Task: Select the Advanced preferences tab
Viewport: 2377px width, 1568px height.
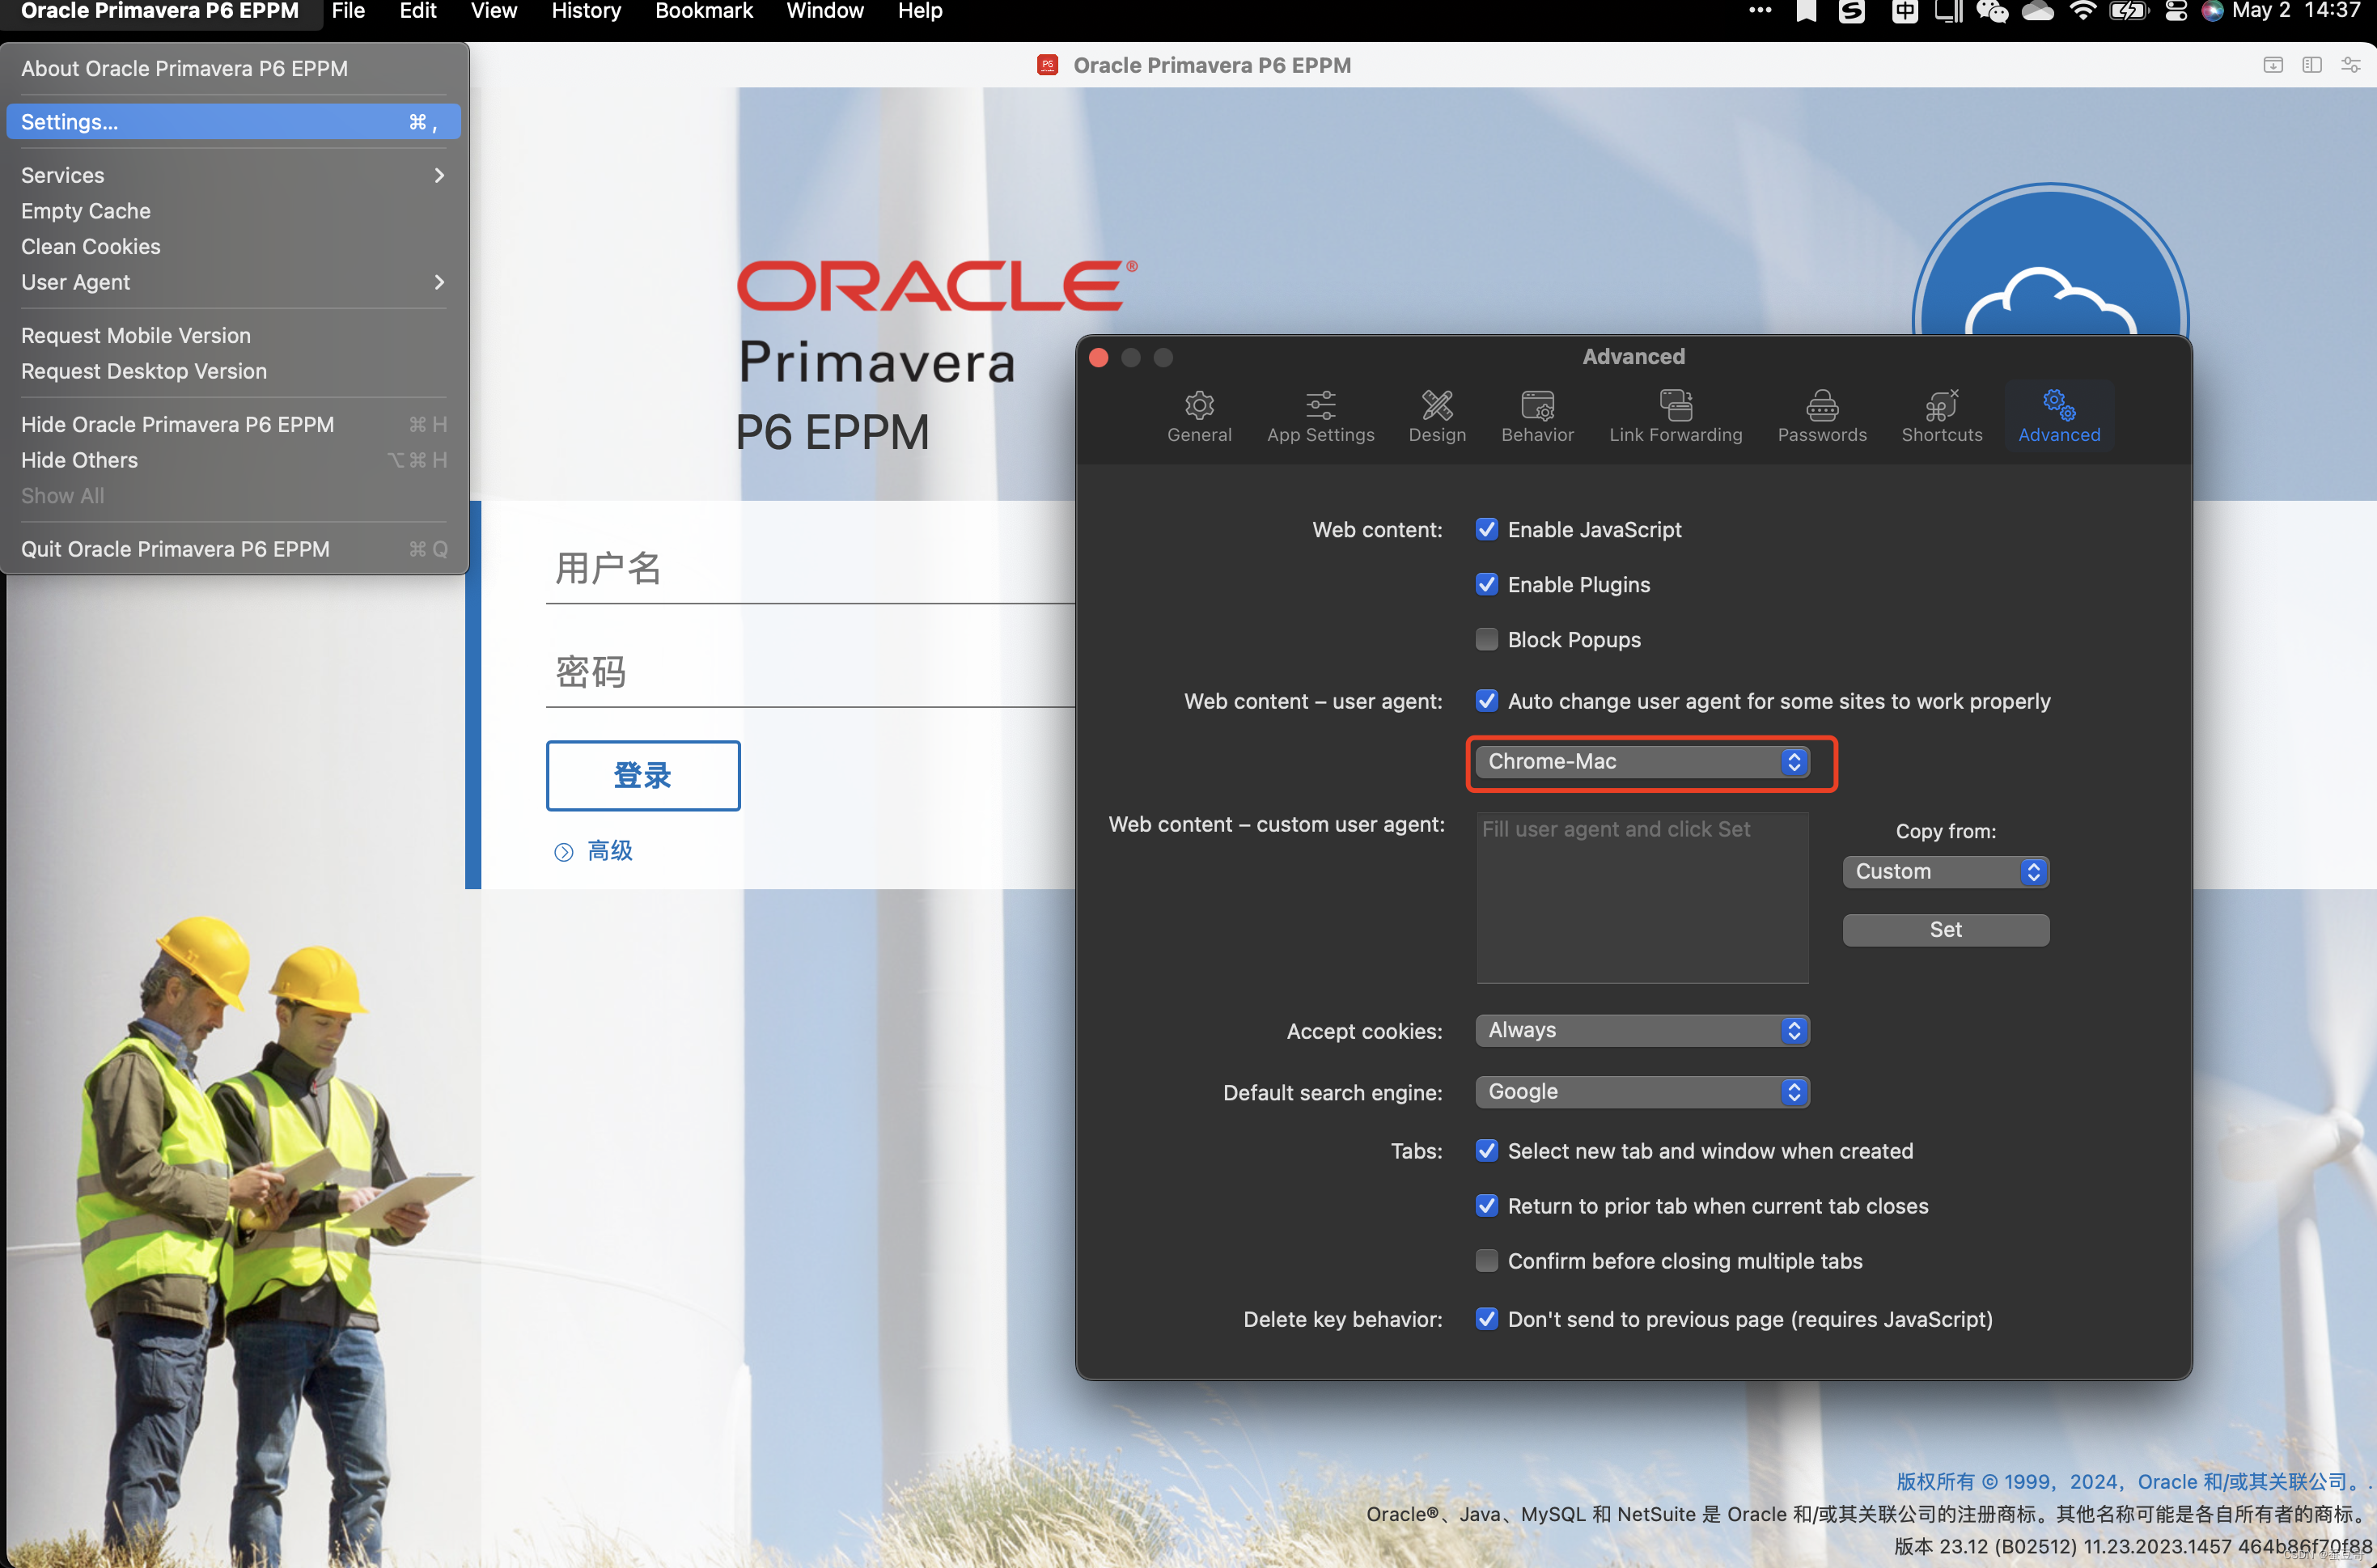Action: 2058,416
